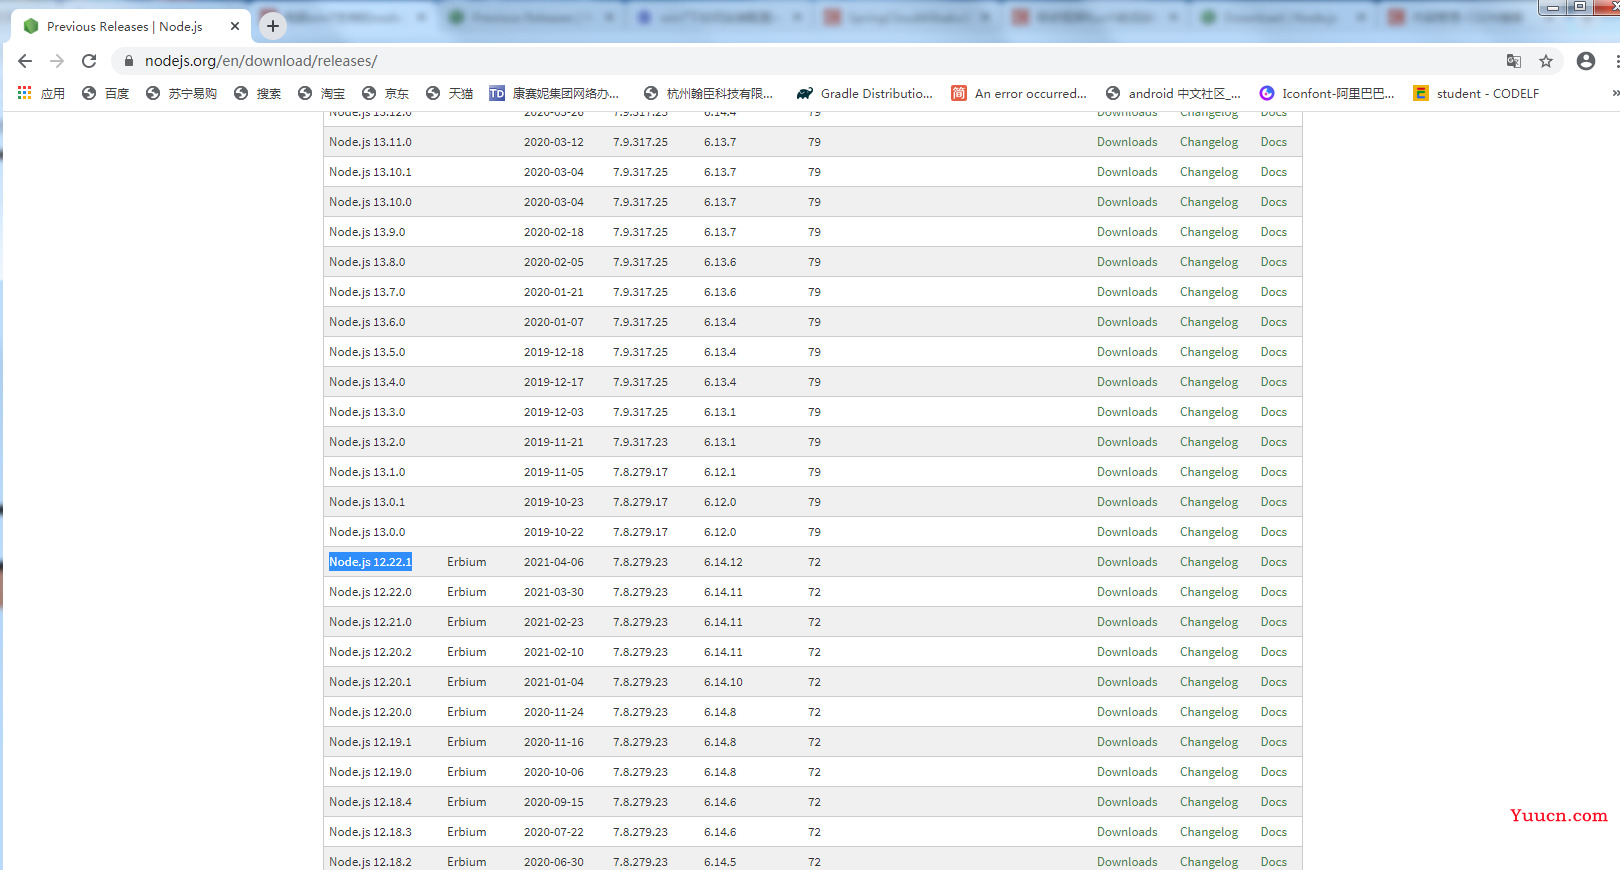Open the android 中文社区 bookmark
The height and width of the screenshot is (870, 1620).
[1173, 93]
